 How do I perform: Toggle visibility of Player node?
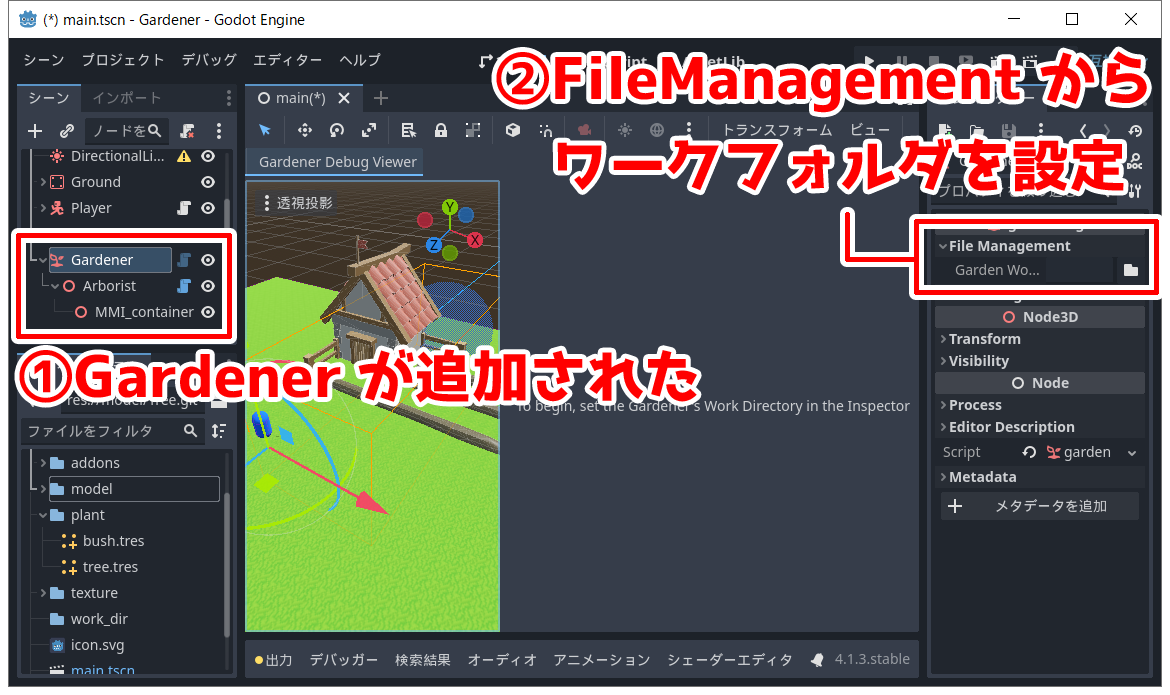[208, 208]
